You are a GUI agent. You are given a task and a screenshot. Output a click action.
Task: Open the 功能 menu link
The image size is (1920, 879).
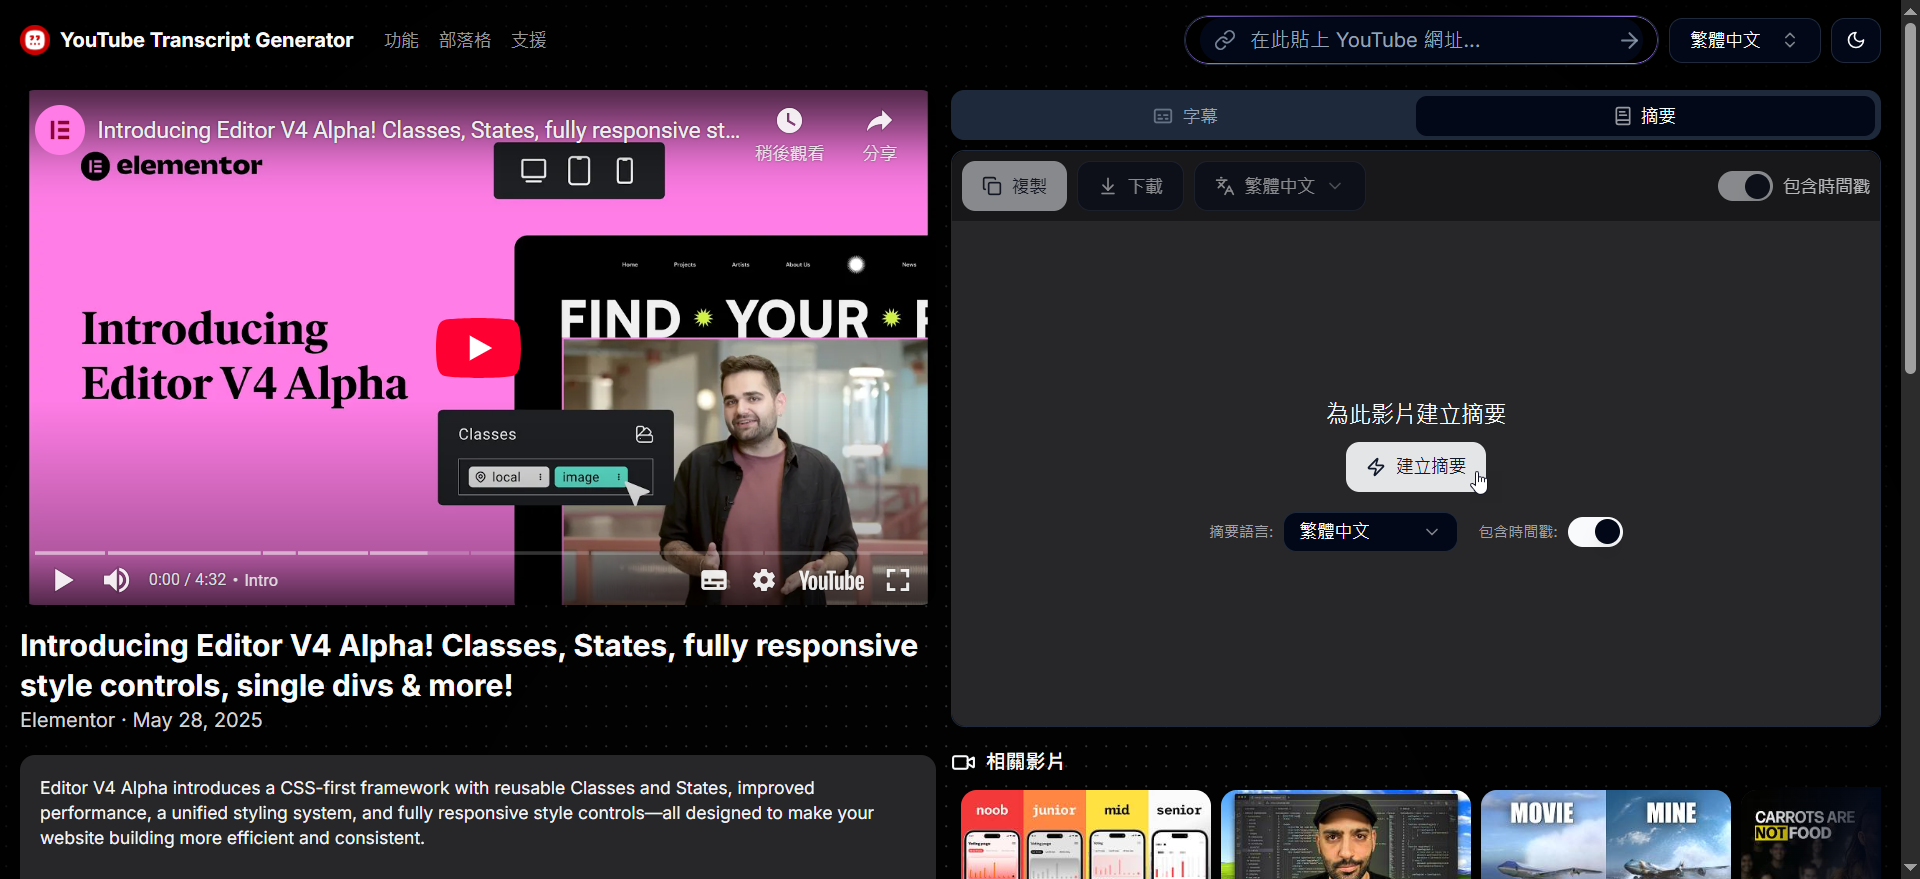[401, 40]
